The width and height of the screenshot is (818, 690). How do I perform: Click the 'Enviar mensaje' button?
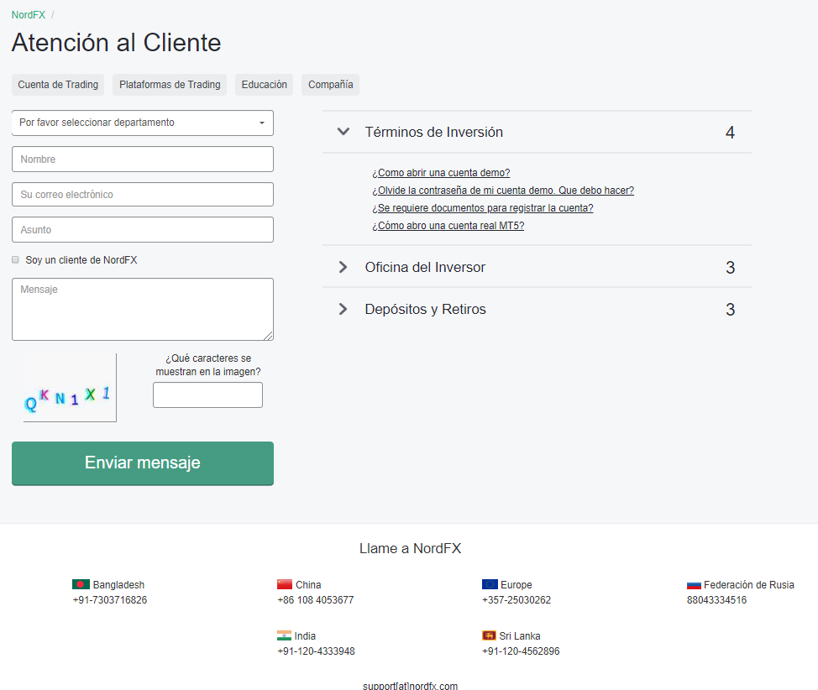(x=142, y=463)
